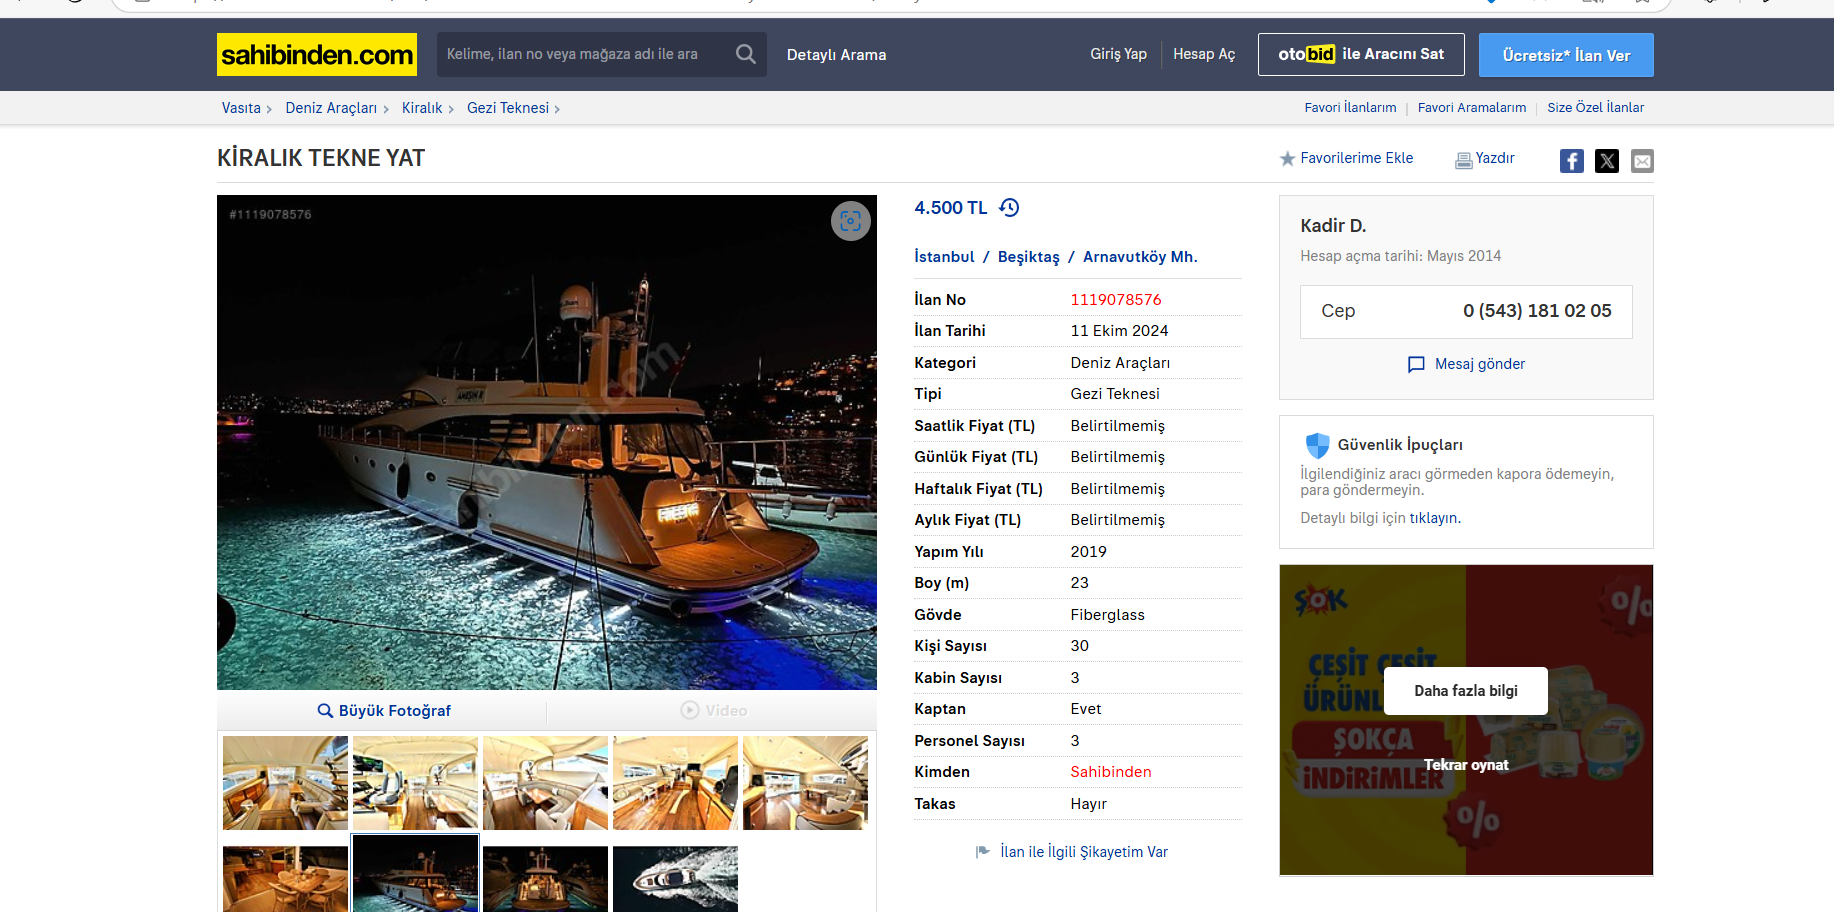Image resolution: width=1834 pixels, height=912 pixels.
Task: Select the stern night view thumbnail
Action: (545, 879)
